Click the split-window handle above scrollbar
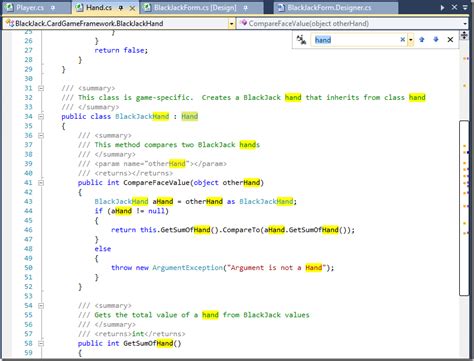 click(464, 35)
